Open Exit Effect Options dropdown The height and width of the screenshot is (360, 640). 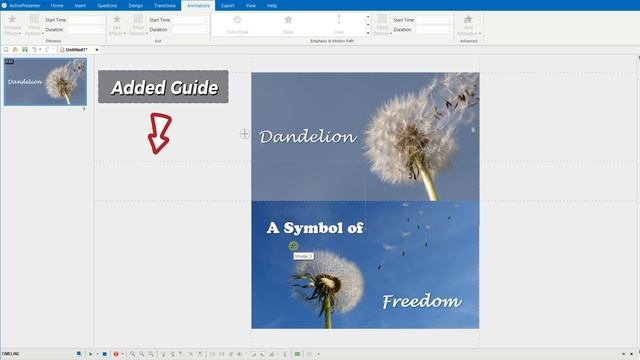pos(138,25)
